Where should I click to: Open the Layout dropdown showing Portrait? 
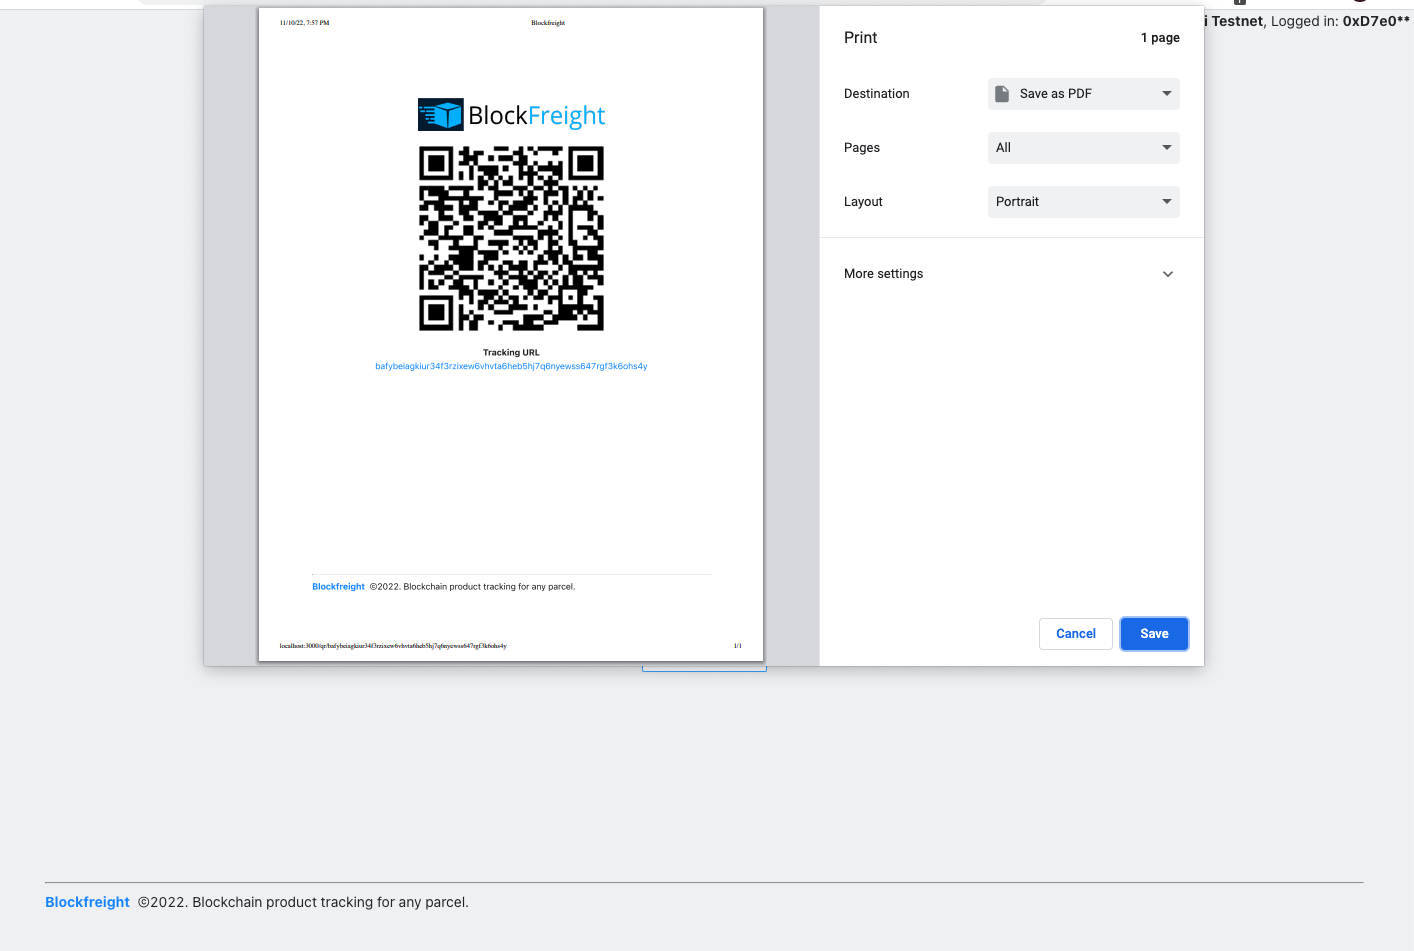click(1083, 201)
